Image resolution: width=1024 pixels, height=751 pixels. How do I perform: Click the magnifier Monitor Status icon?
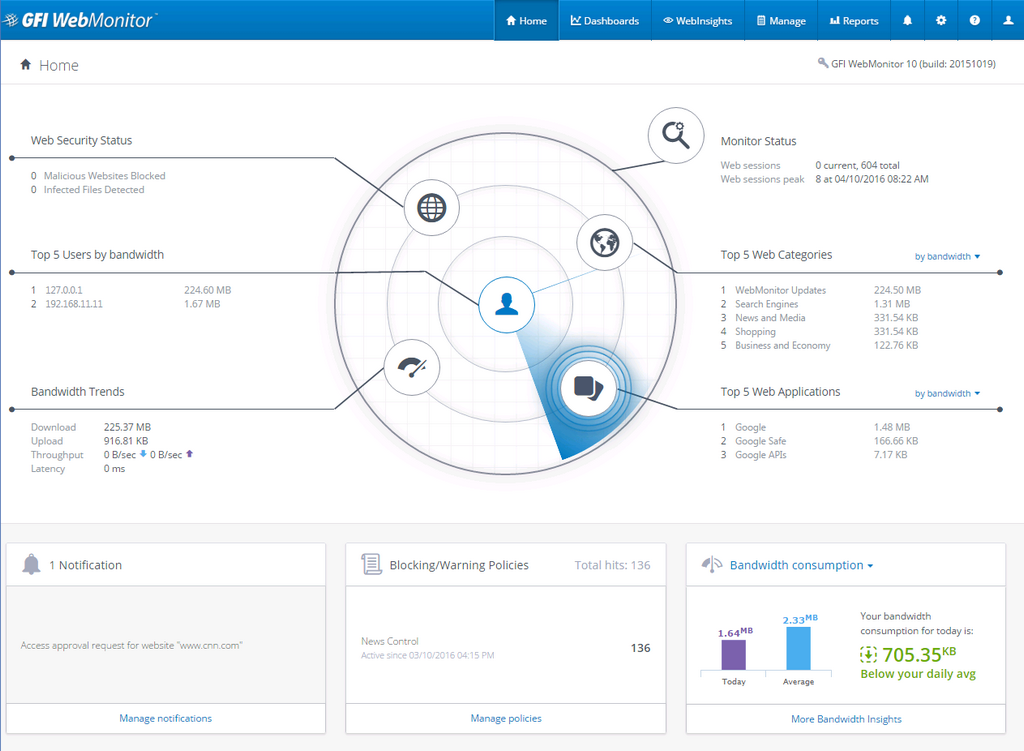[683, 135]
